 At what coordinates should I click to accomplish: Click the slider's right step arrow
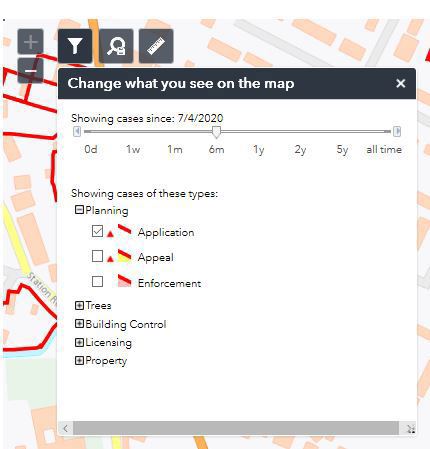pyautogui.click(x=397, y=131)
